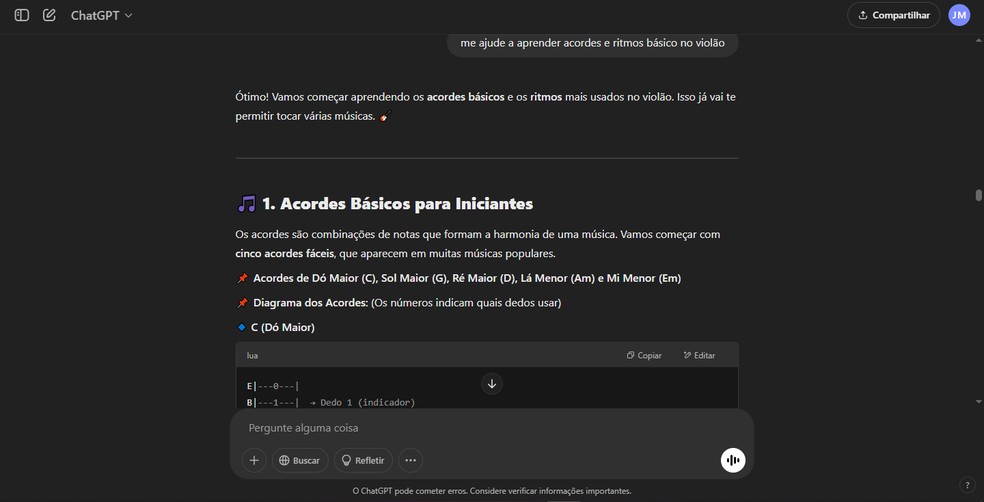Viewport: 984px width, 502px height.
Task: Open the three-dots more tools menu
Action: [x=410, y=460]
